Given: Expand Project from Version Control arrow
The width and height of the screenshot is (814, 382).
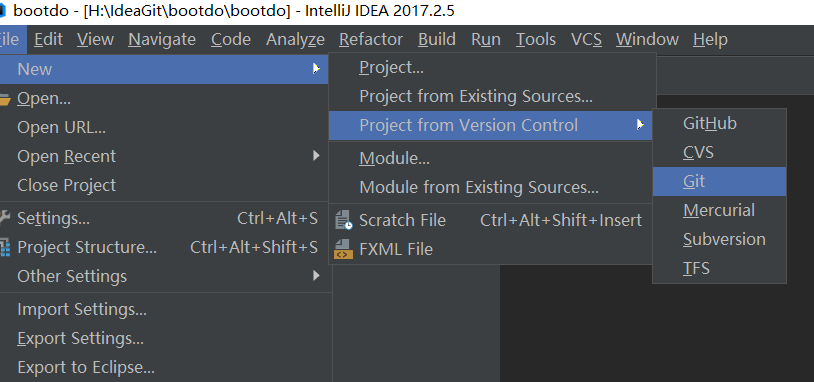Looking at the screenshot, I should [640, 125].
